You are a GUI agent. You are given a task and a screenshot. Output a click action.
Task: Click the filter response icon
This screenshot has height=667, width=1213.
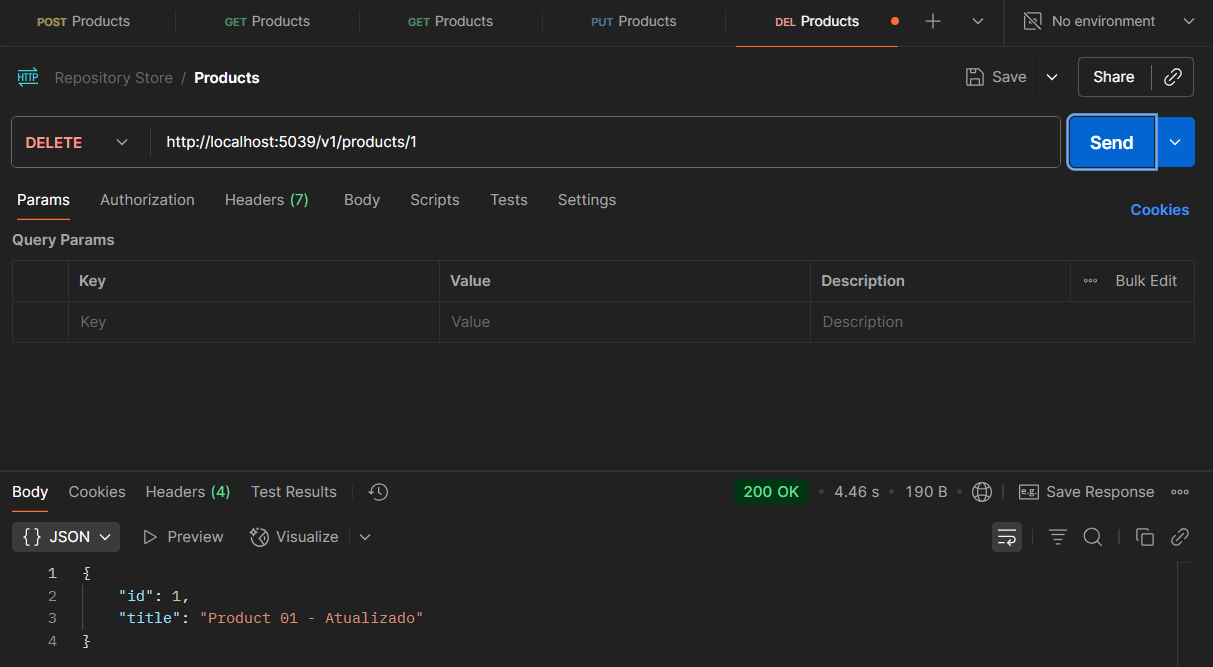point(1057,537)
